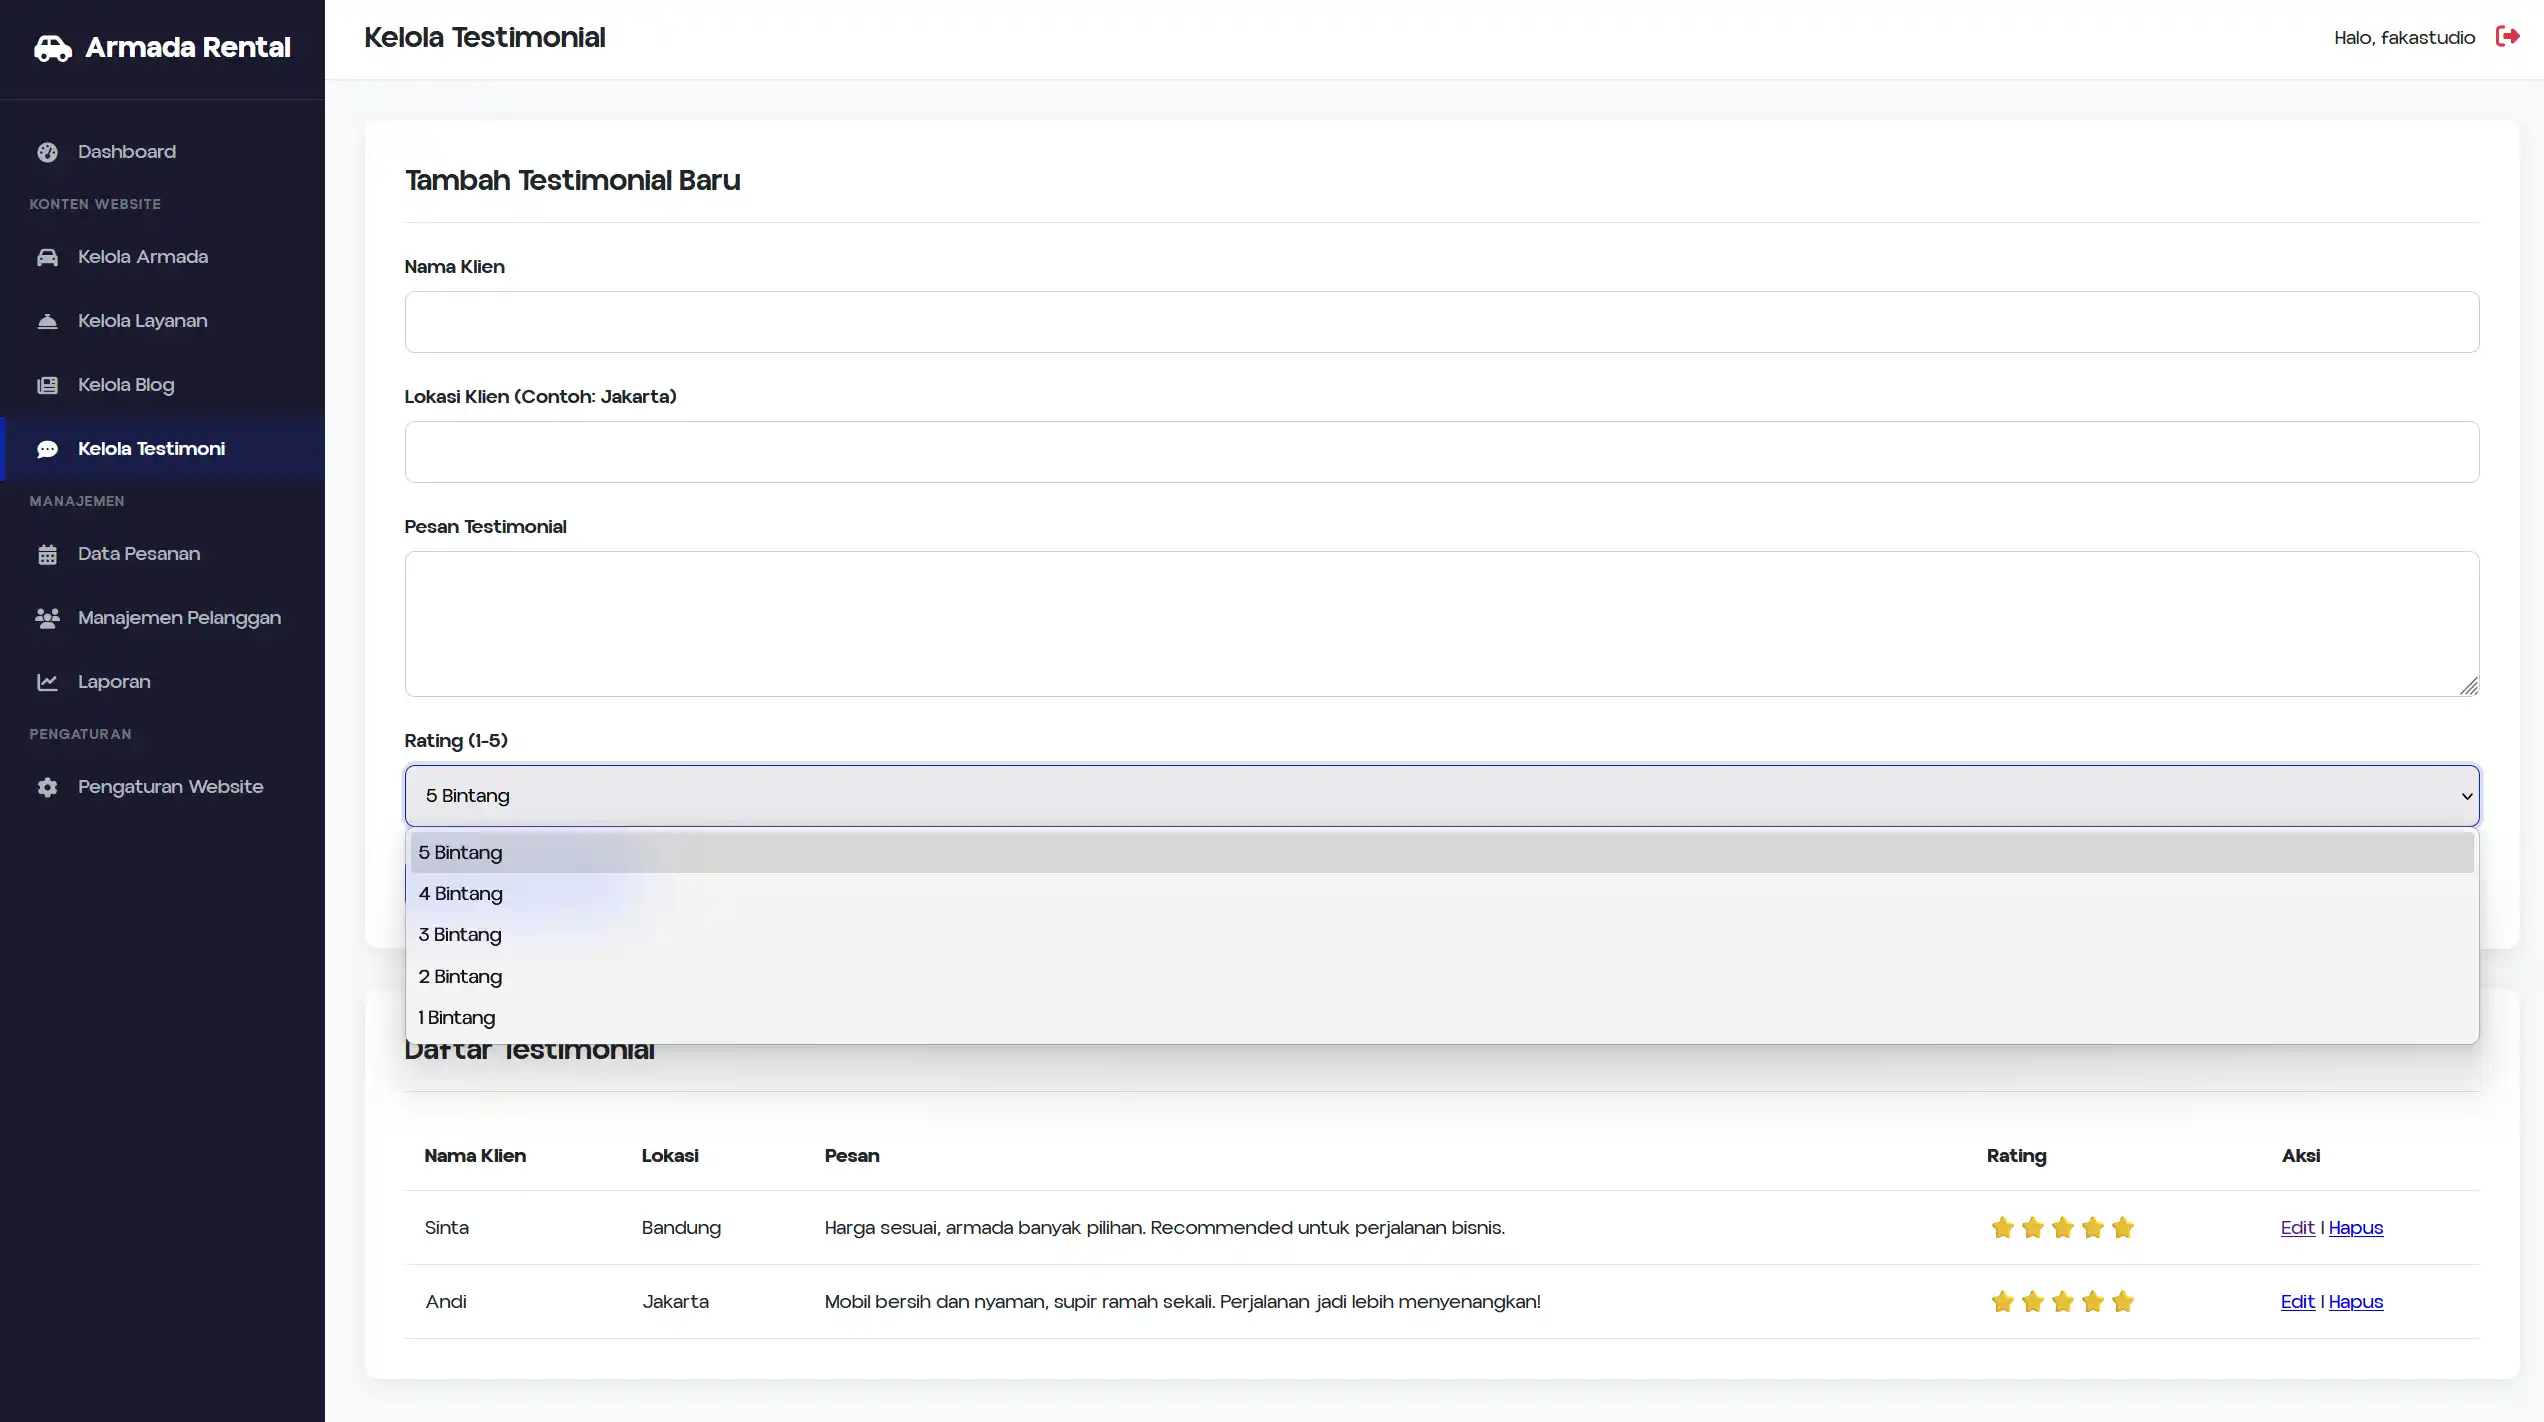The height and width of the screenshot is (1422, 2544).
Task: Focus the Nama Klien input field
Action: (x=1441, y=322)
